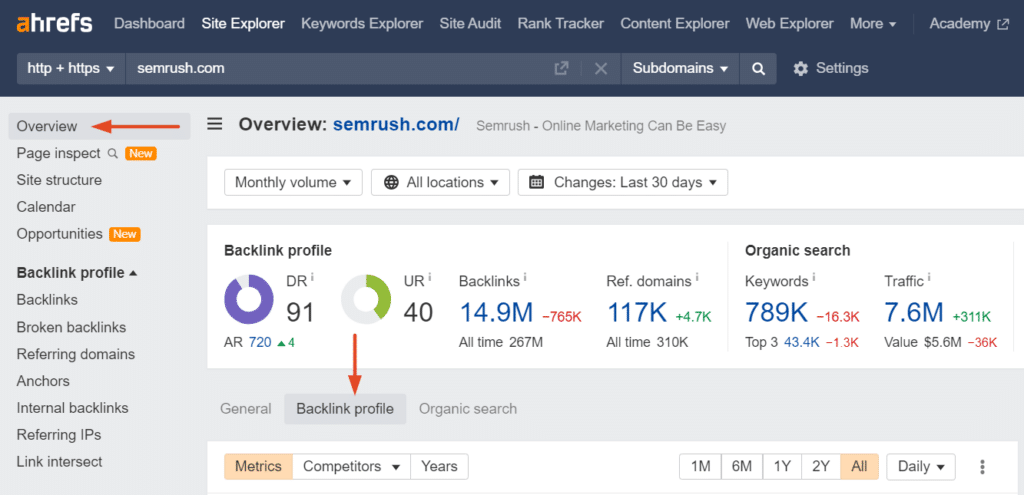The width and height of the screenshot is (1024, 495).
Task: Click Traffic info icon
Action: click(x=929, y=278)
